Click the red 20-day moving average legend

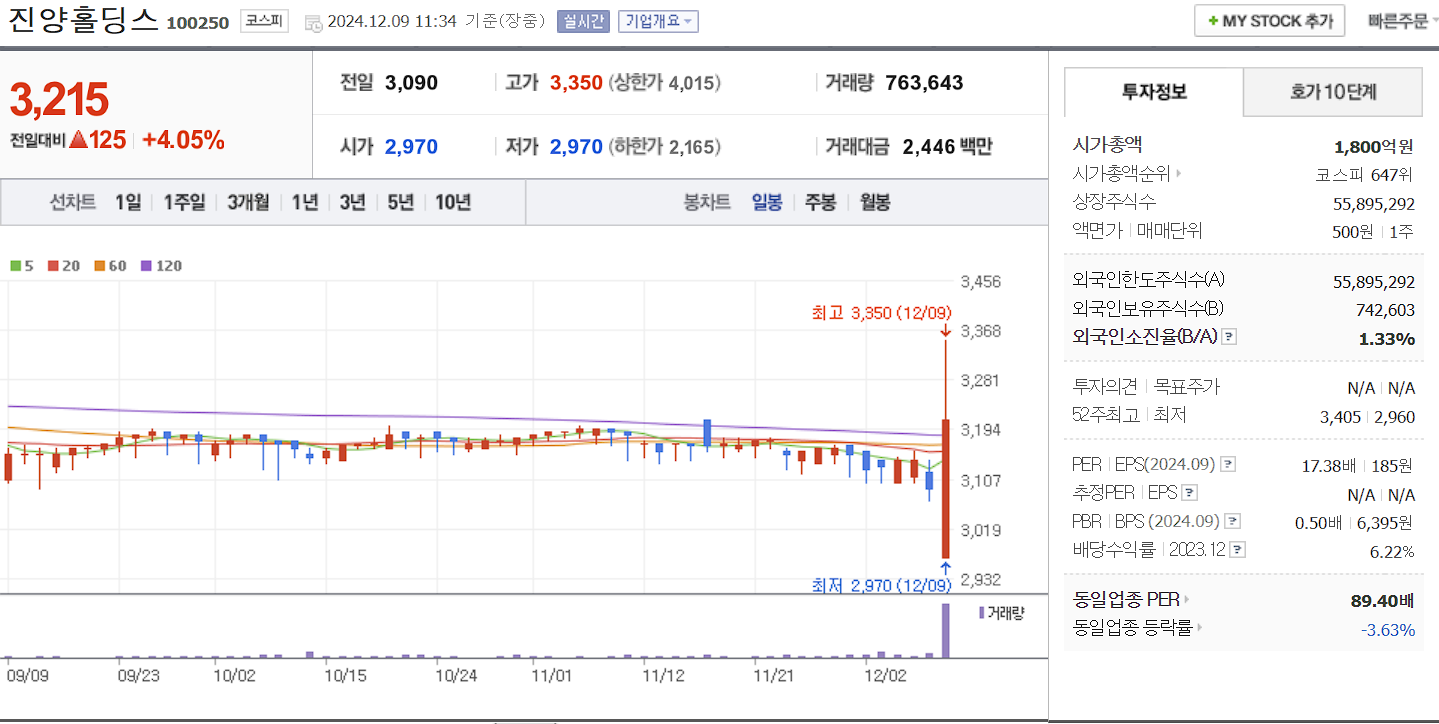pos(64,266)
